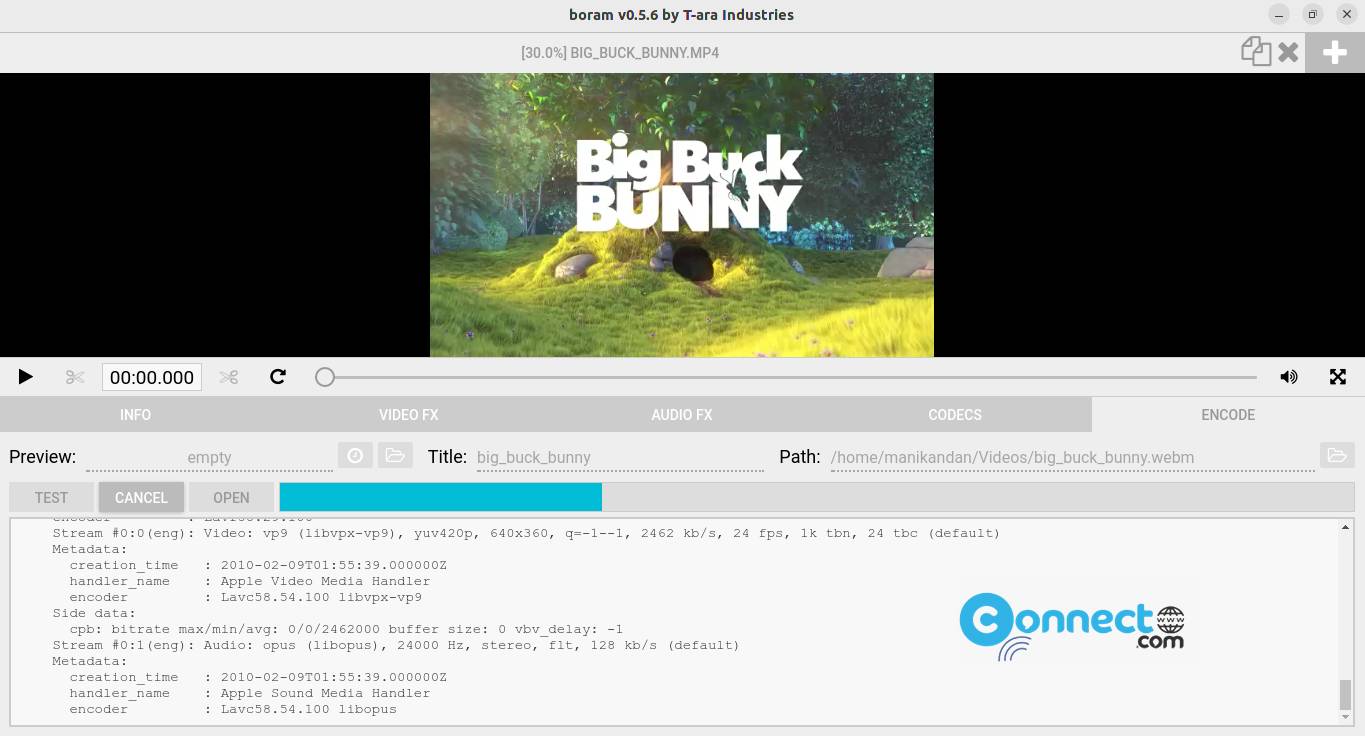
Task: Toggle fullscreen with the expand arrows icon
Action: (1338, 377)
